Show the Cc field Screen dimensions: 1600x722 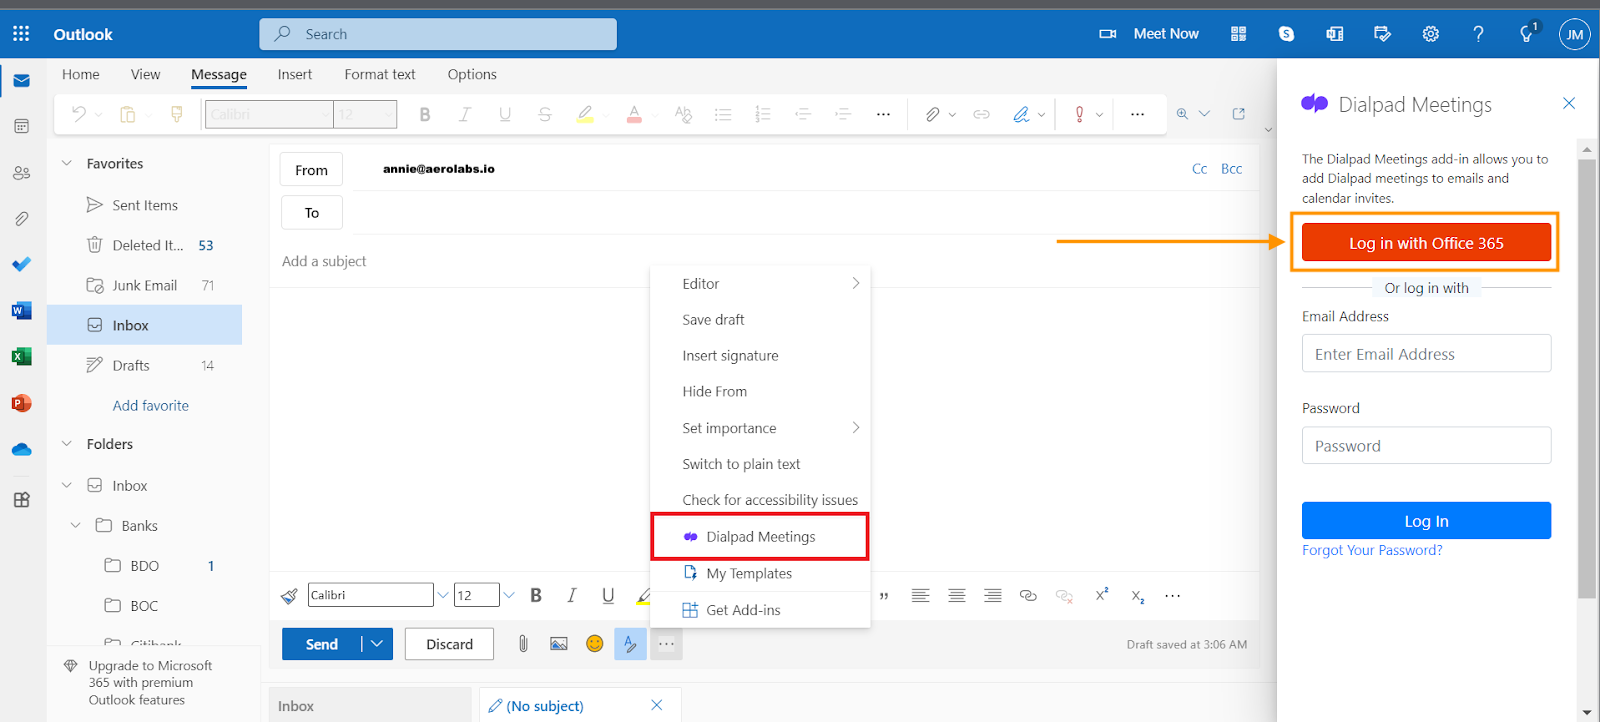click(x=1200, y=169)
